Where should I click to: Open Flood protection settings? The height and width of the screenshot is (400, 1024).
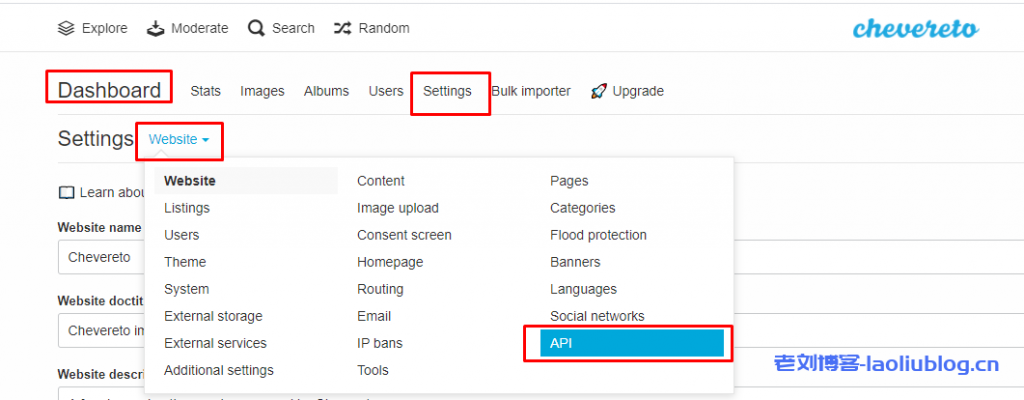click(x=598, y=235)
